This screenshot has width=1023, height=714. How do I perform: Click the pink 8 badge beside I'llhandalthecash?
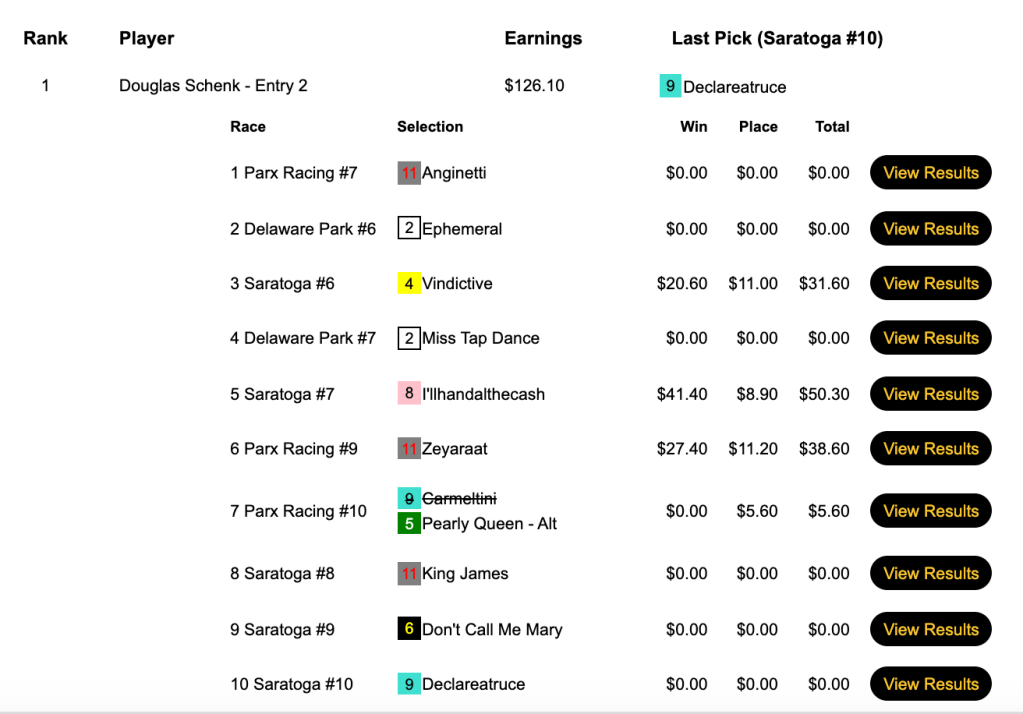click(x=408, y=394)
